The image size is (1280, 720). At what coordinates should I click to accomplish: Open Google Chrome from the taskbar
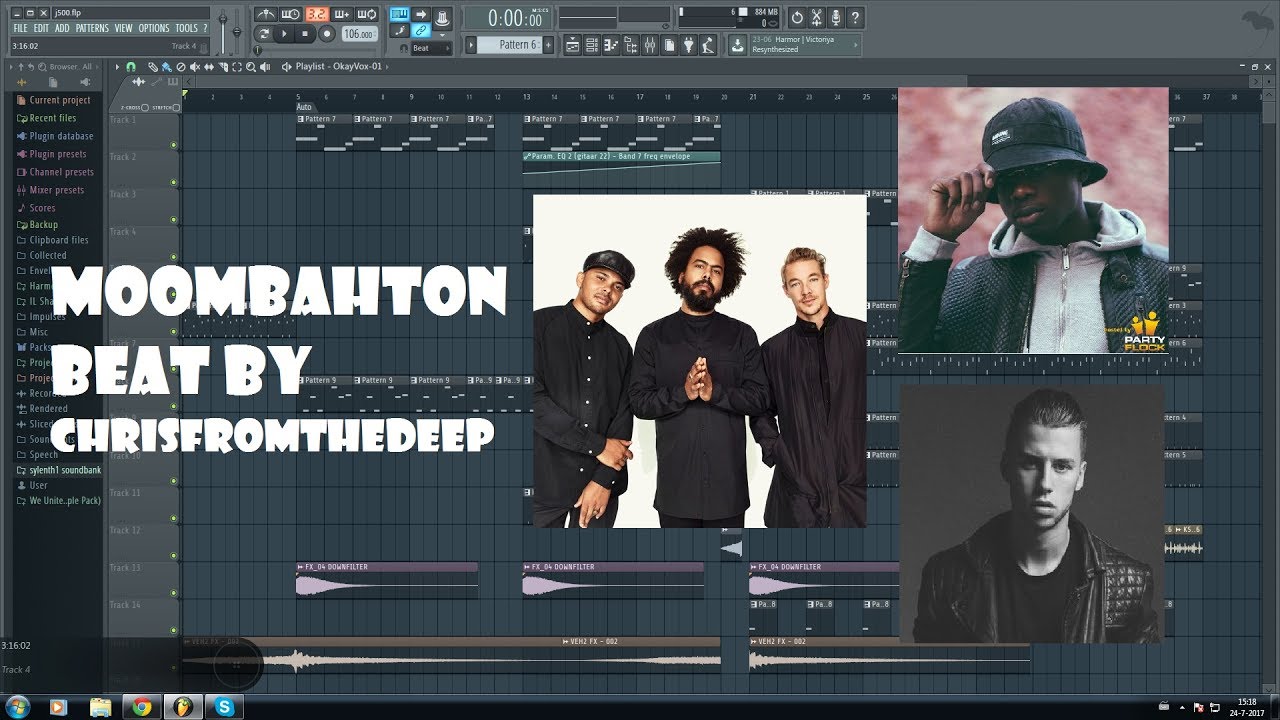point(140,707)
